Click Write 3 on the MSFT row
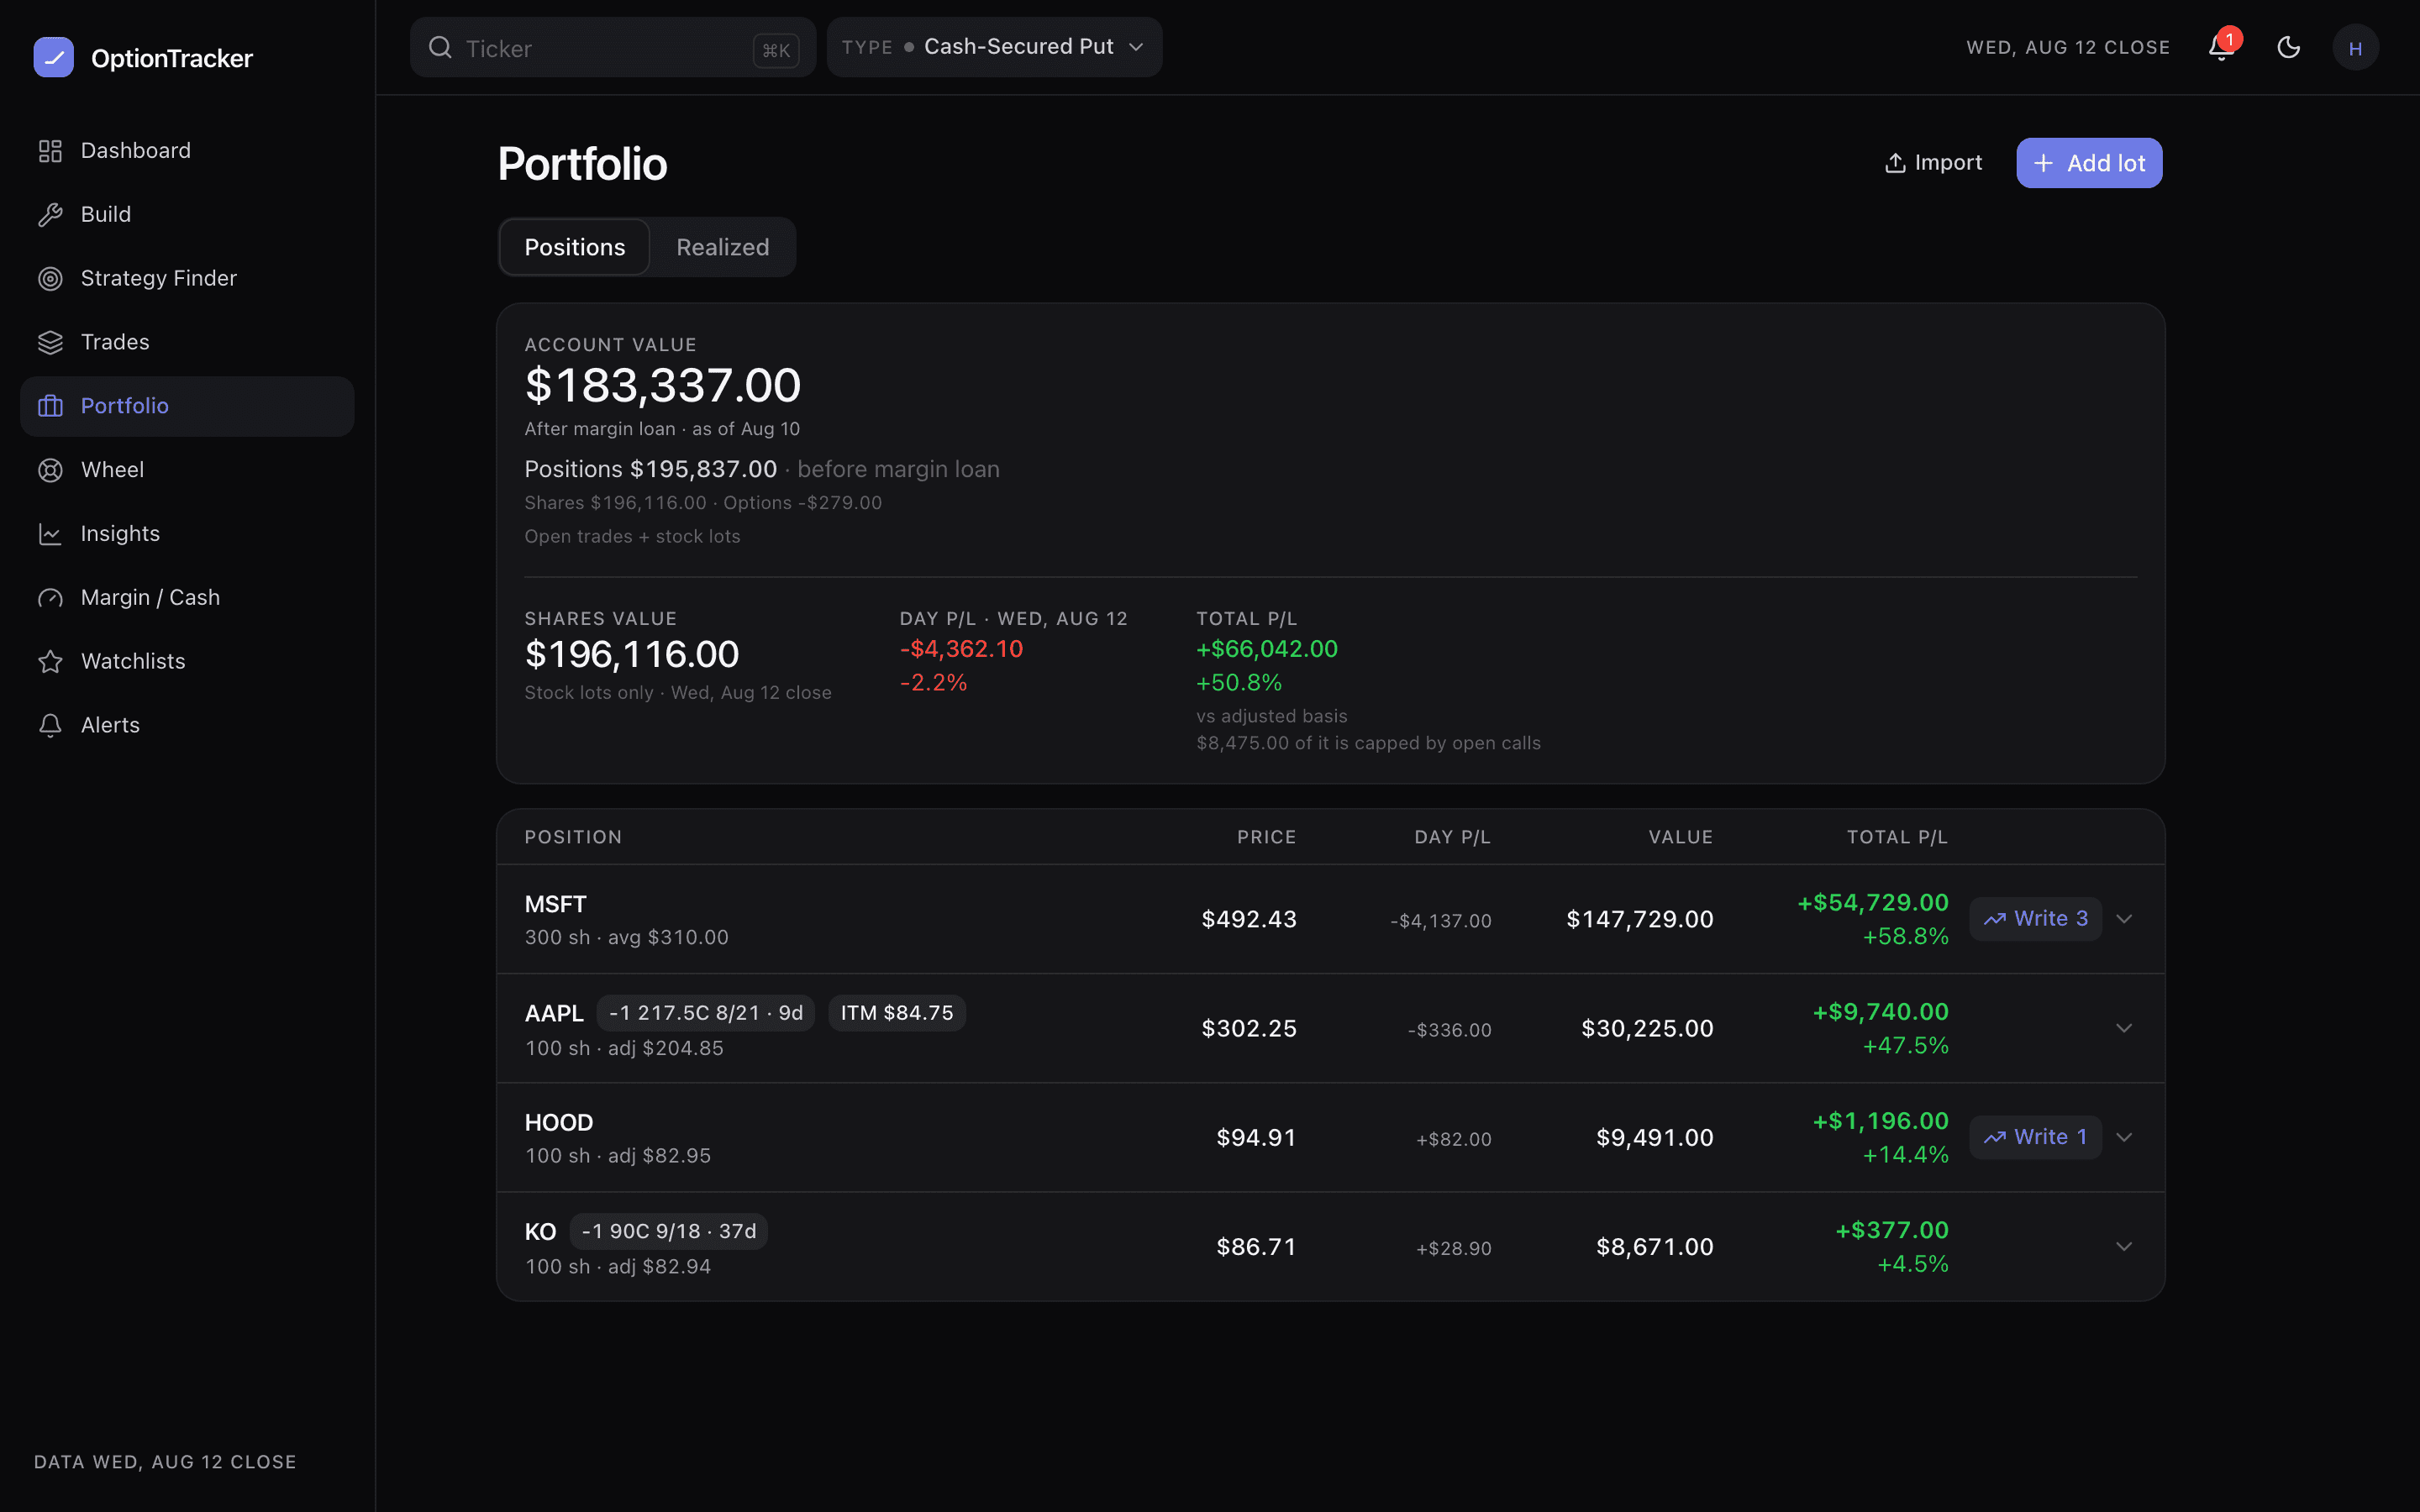 point(2035,919)
